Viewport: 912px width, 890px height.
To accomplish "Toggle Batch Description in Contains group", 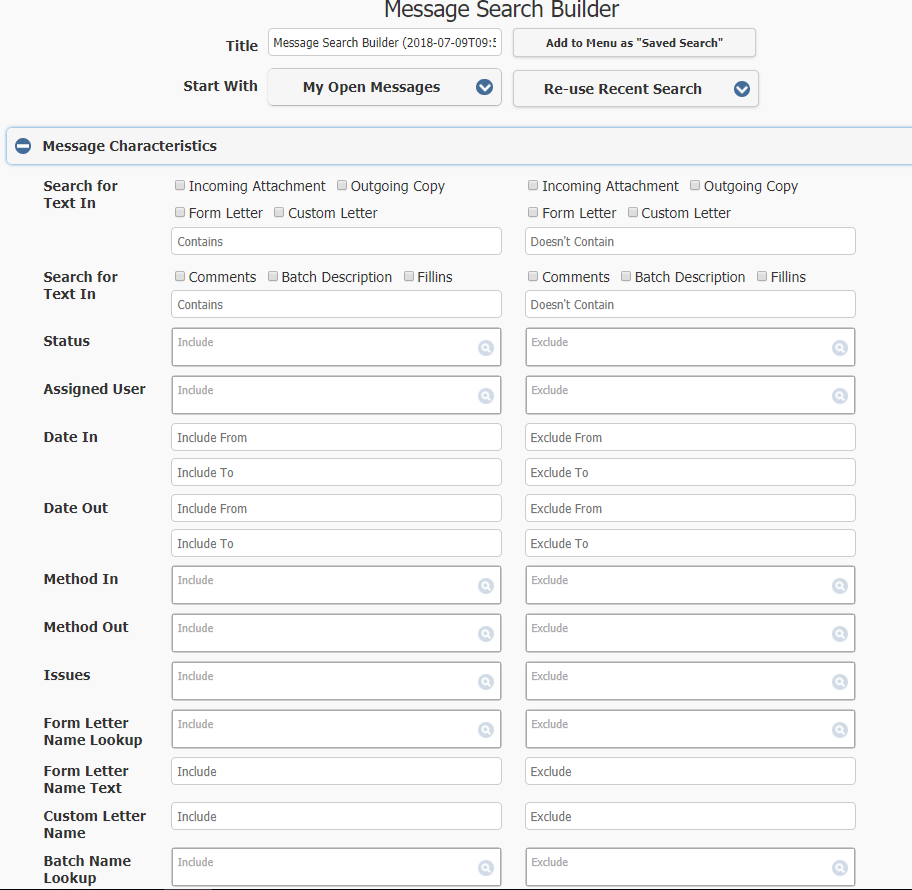I will point(273,276).
